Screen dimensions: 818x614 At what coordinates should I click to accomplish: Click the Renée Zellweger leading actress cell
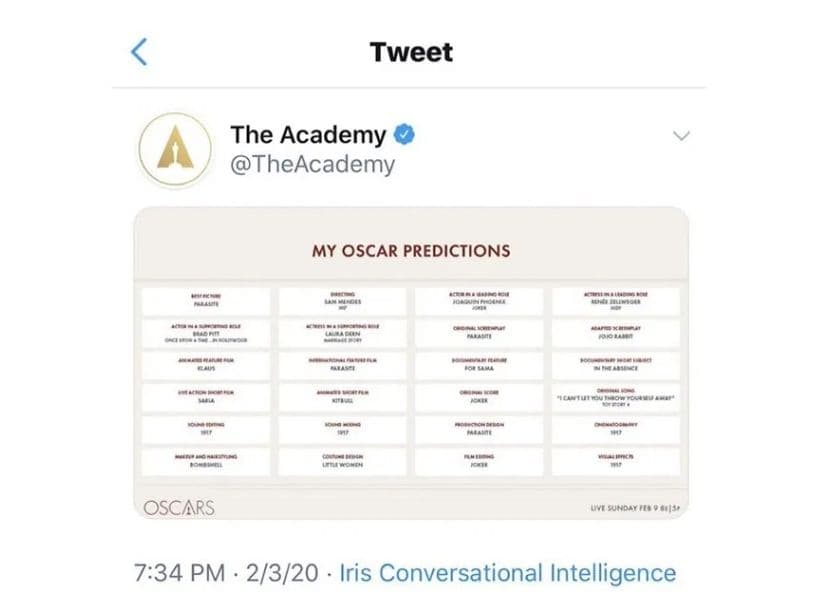tap(616, 302)
